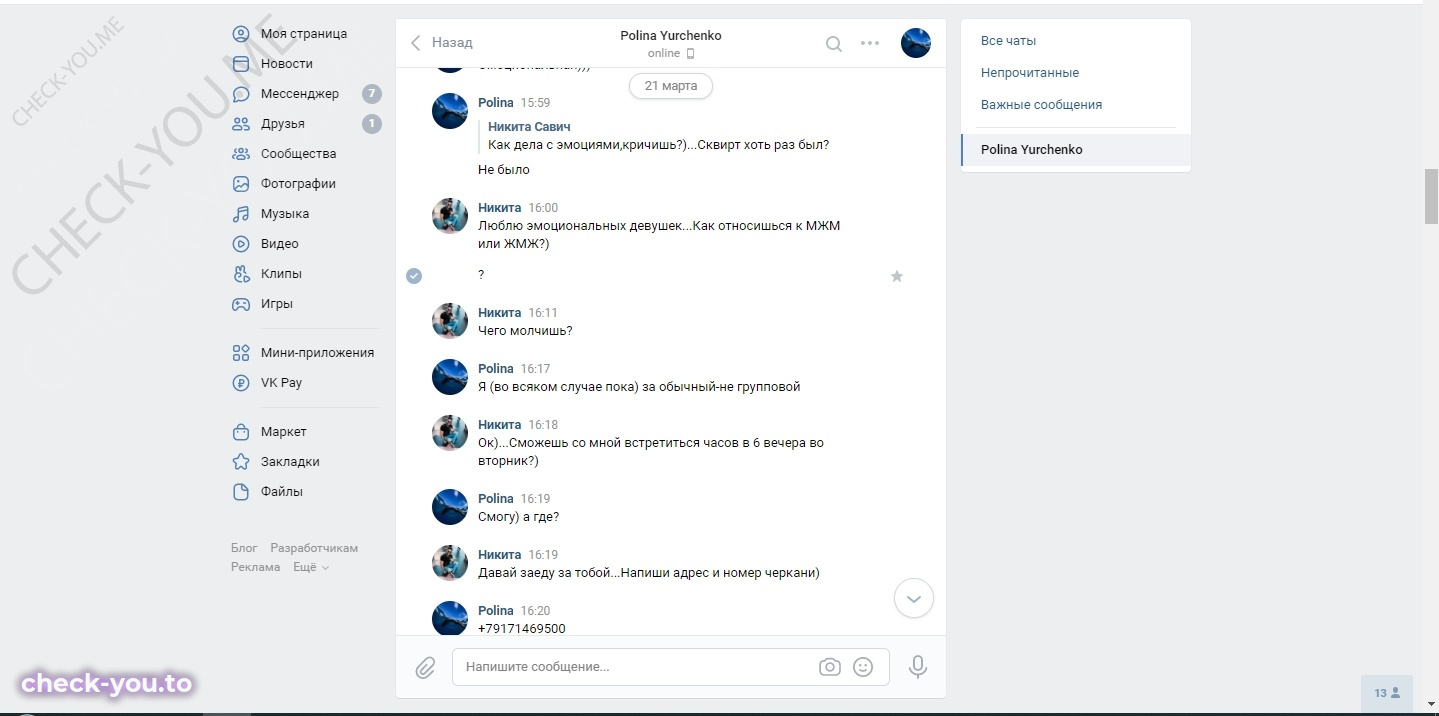Click the bottom-right 13 contacts counter

tap(1387, 693)
